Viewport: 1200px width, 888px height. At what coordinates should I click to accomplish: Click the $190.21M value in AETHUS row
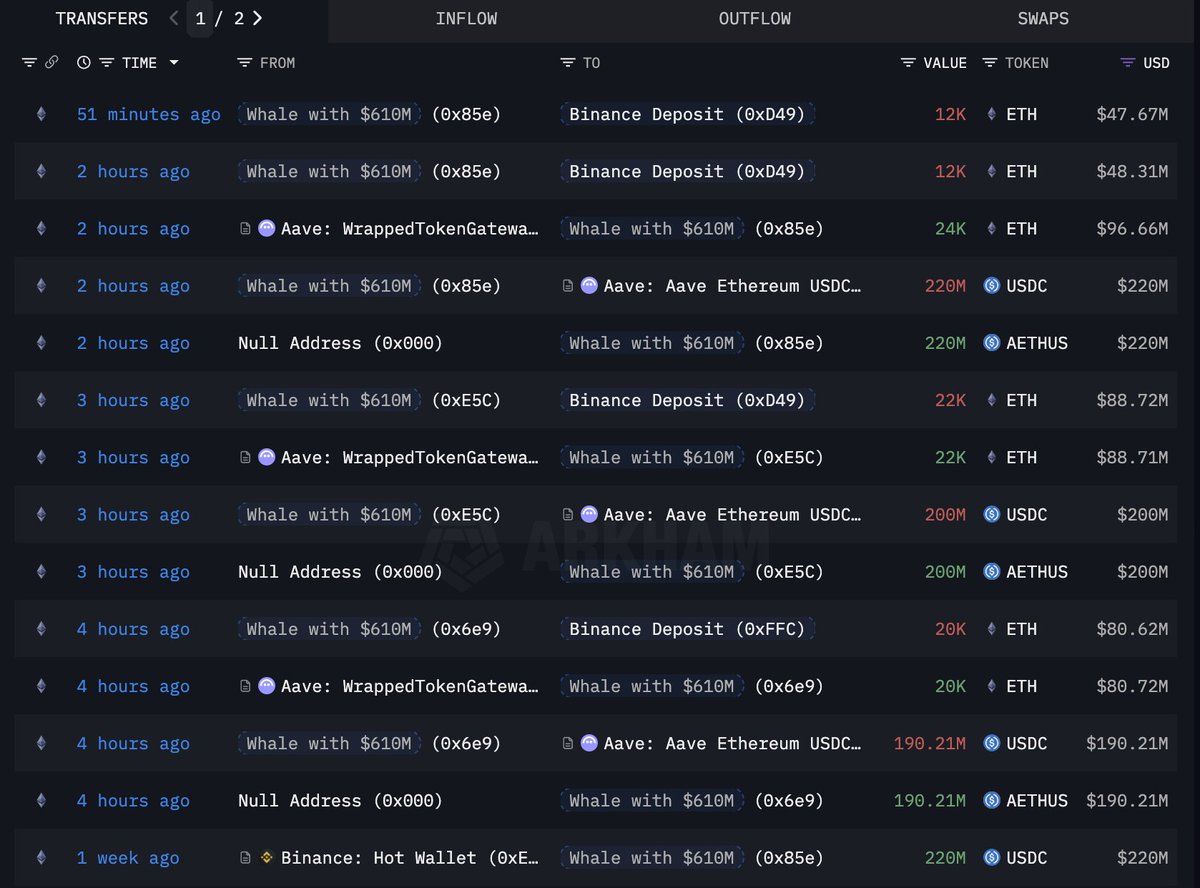click(1127, 800)
